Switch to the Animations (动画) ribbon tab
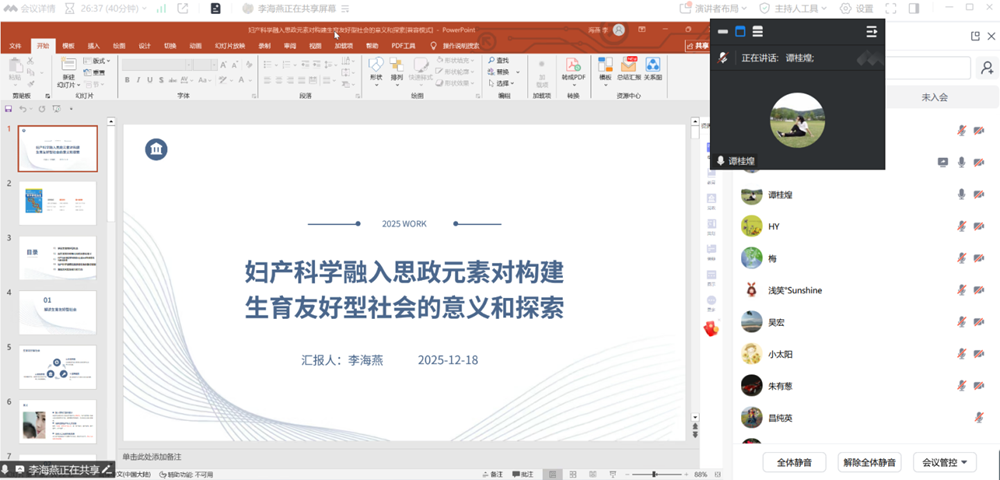 click(195, 46)
